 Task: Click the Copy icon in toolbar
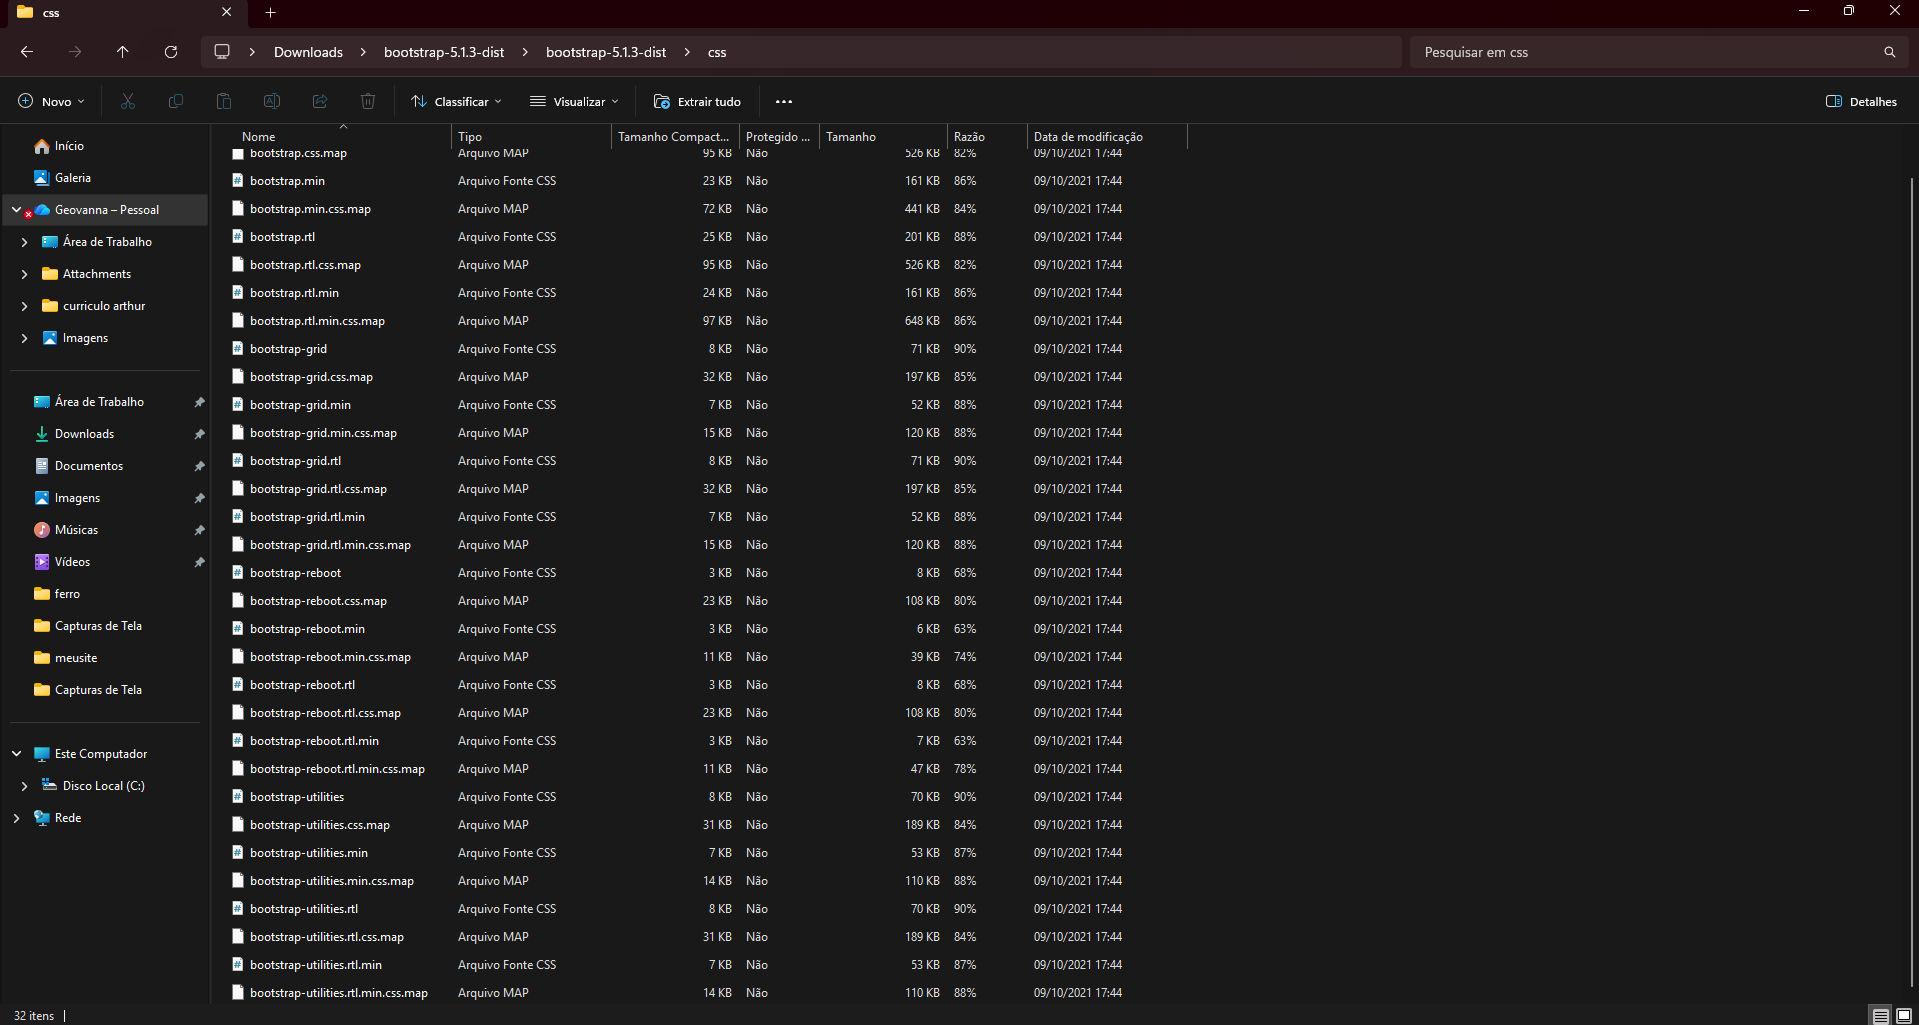tap(176, 101)
